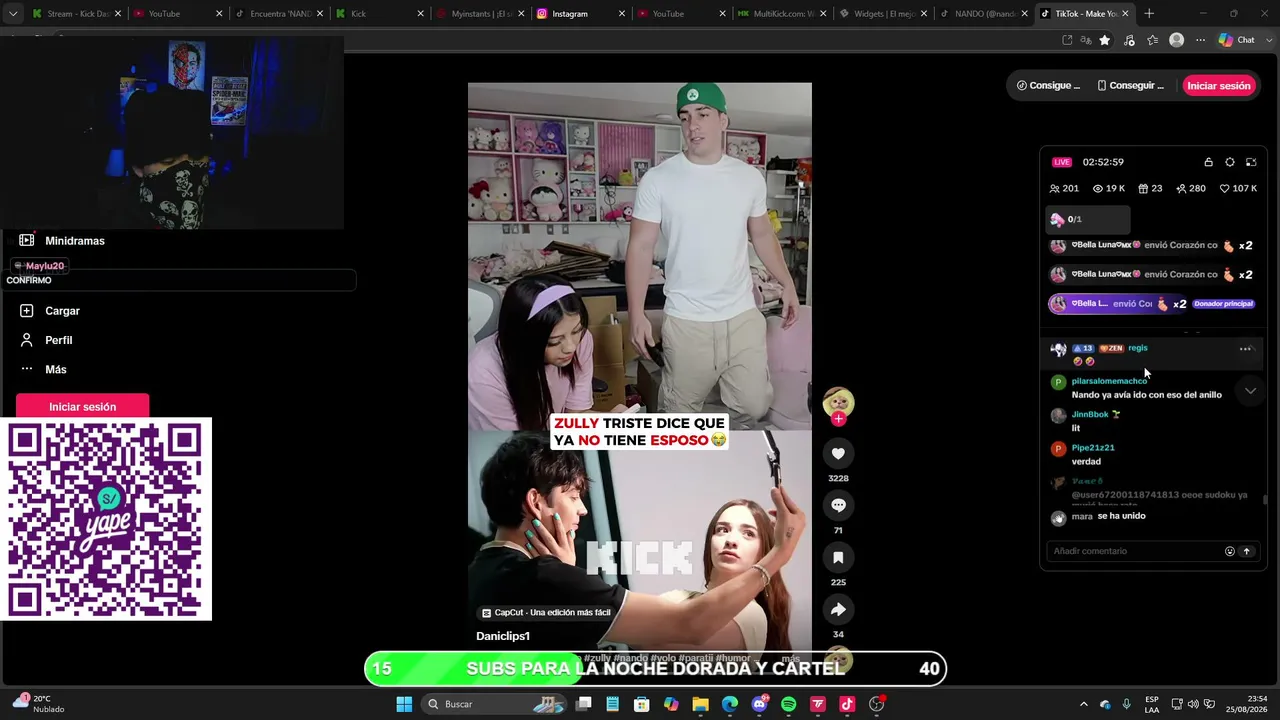Viewport: 1280px width, 720px height.
Task: Like the TikTok video with heart icon
Action: [x=838, y=453]
